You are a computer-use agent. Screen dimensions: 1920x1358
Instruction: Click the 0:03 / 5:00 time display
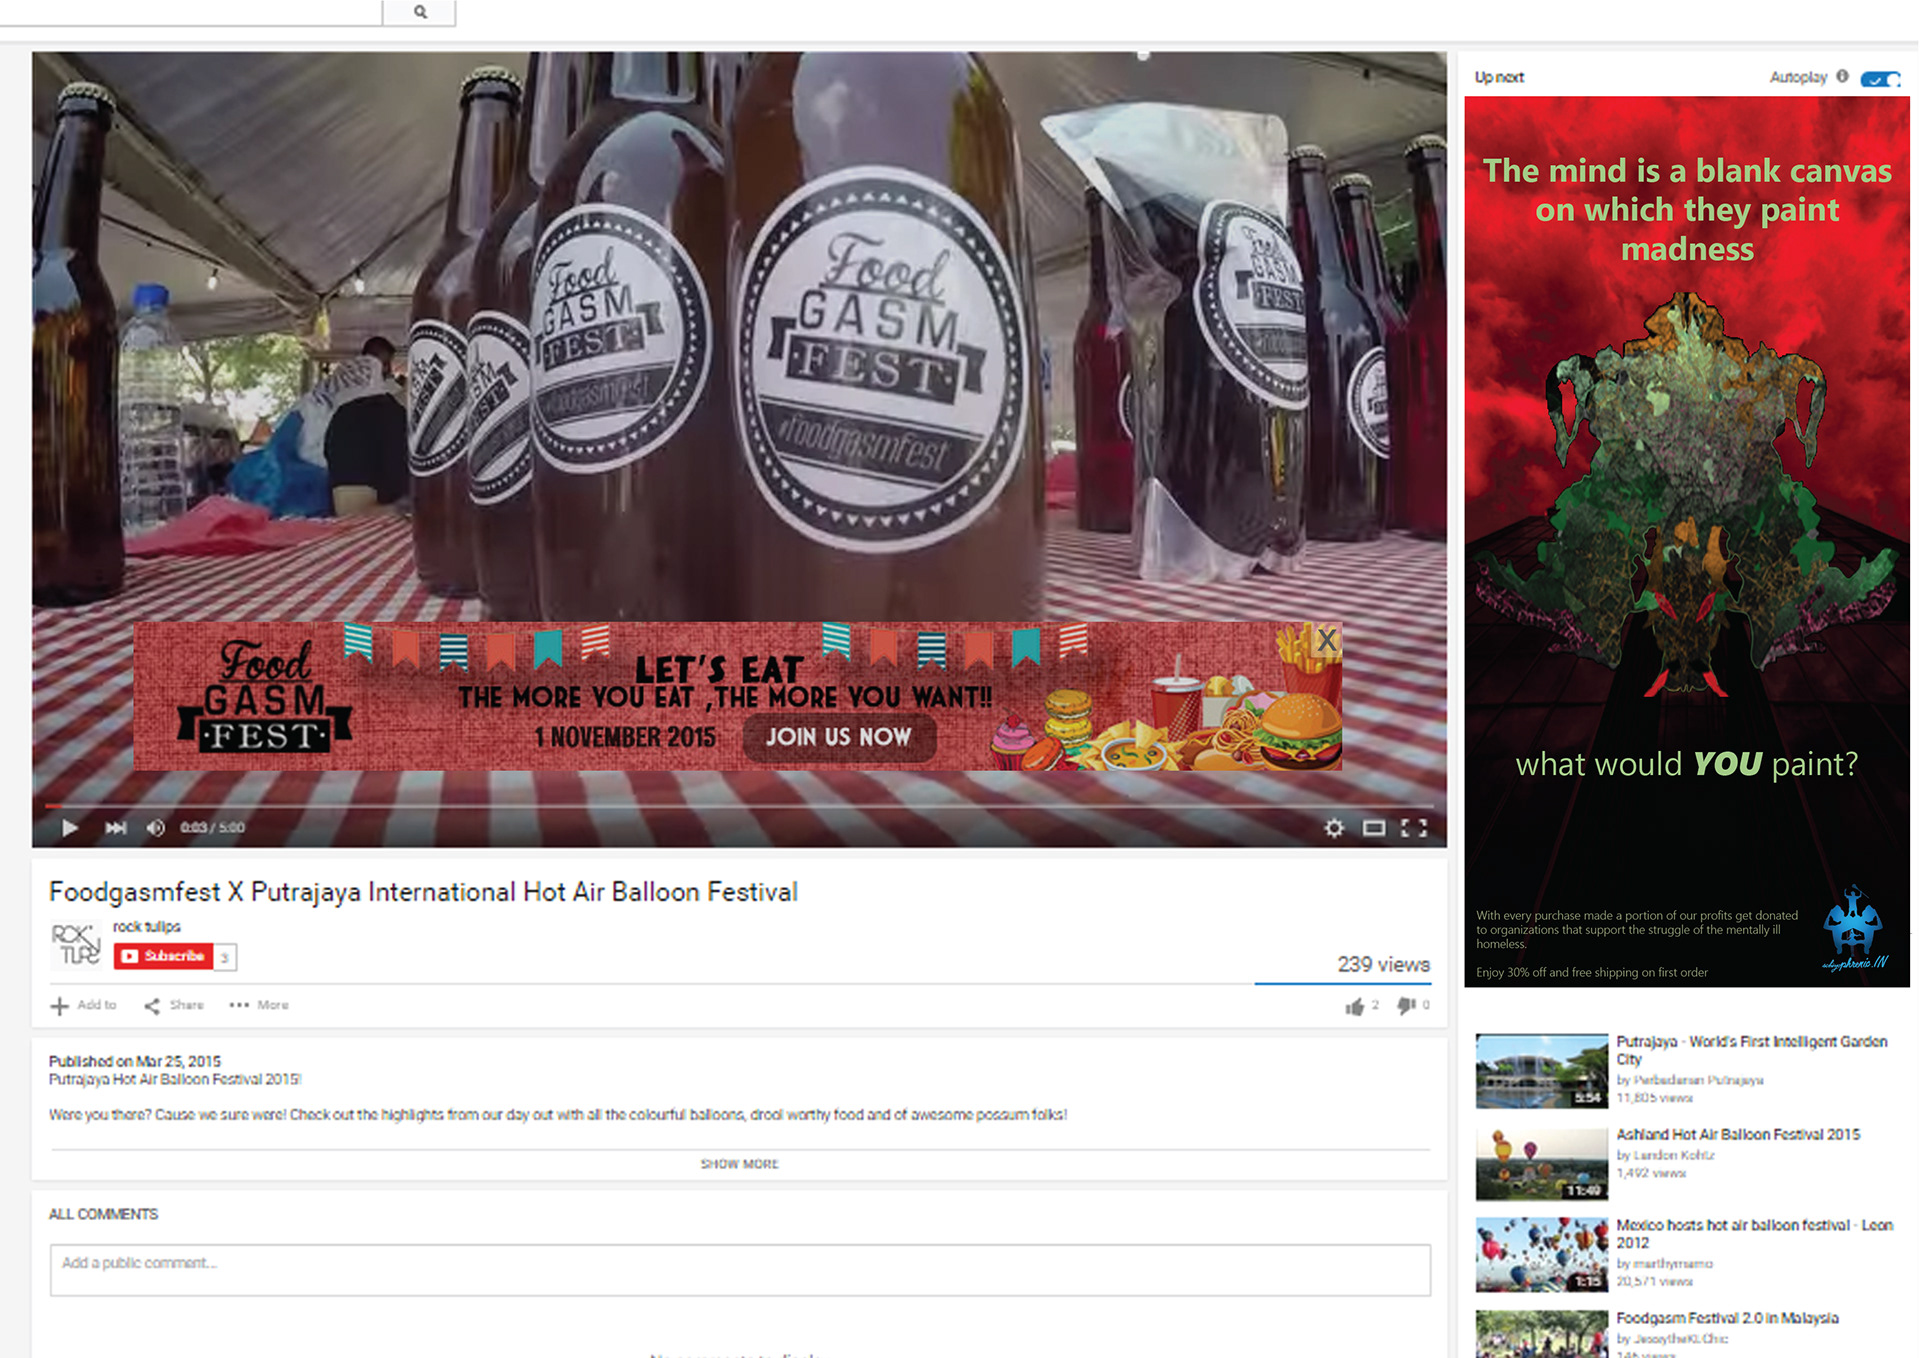(212, 828)
